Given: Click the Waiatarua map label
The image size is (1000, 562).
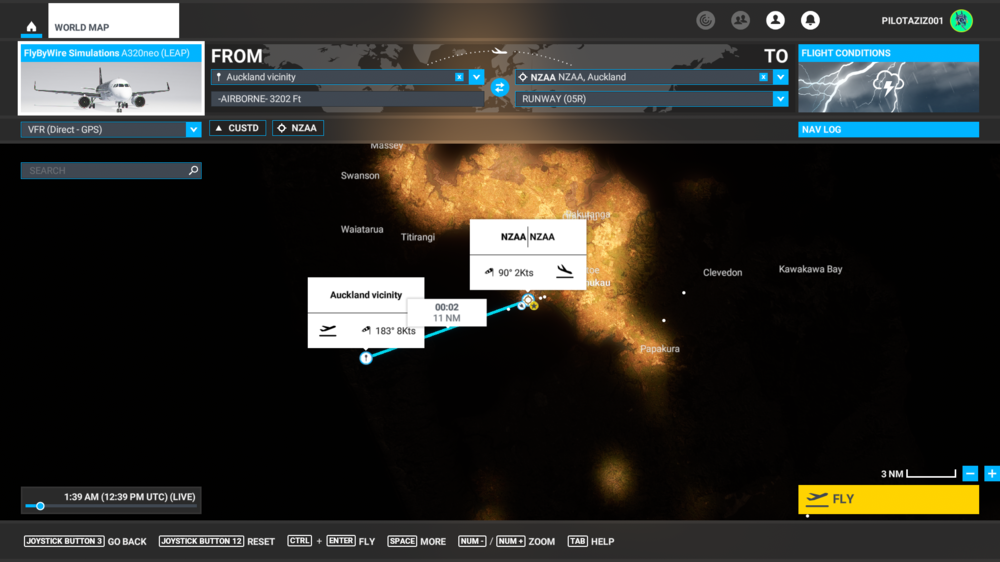Looking at the screenshot, I should [362, 229].
